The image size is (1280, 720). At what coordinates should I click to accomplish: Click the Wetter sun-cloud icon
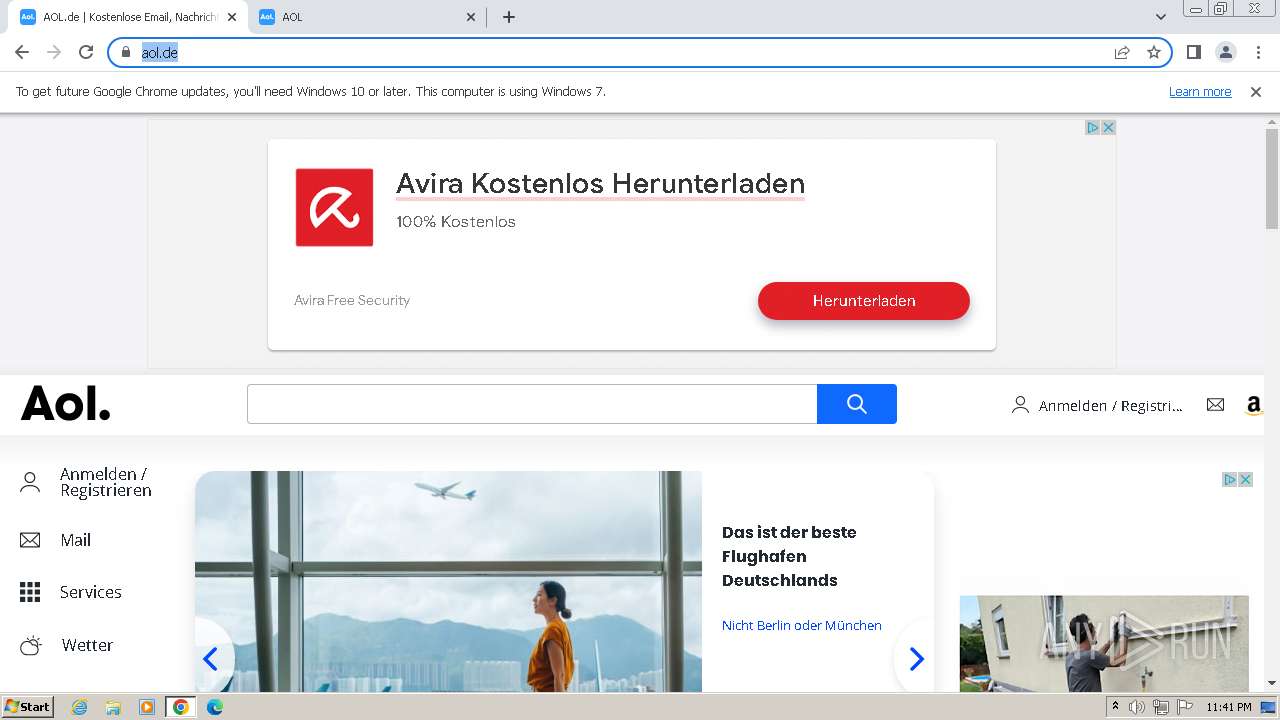coord(31,645)
